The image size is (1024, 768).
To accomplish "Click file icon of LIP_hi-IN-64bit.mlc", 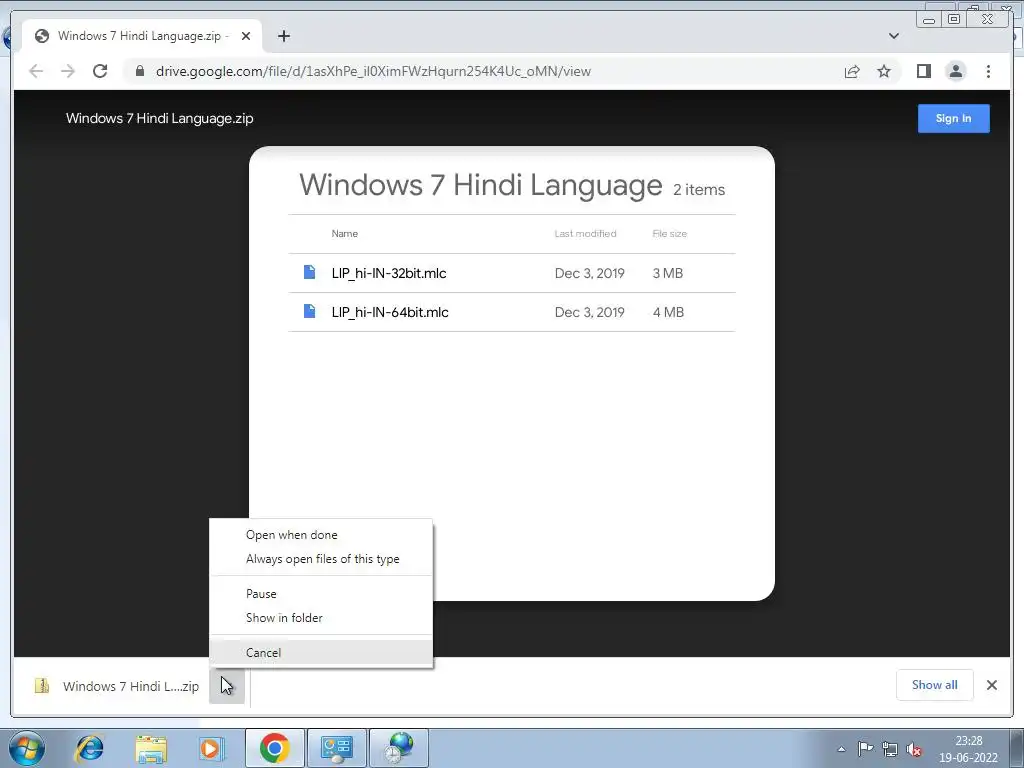I will (x=310, y=312).
